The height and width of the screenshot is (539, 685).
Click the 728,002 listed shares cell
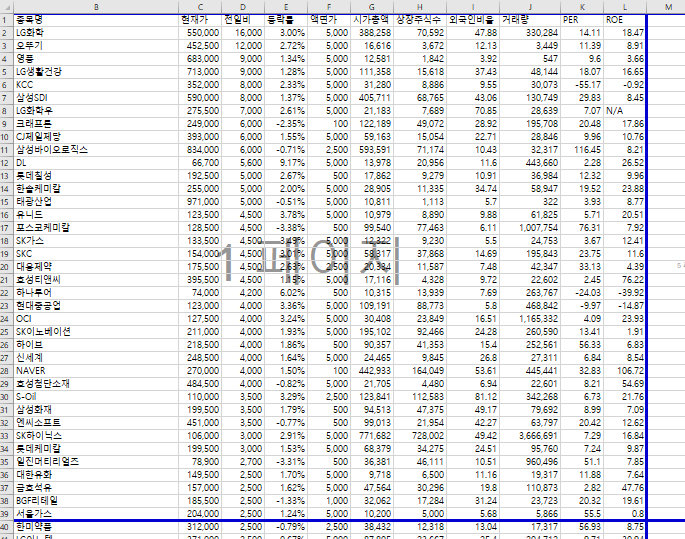(x=420, y=436)
